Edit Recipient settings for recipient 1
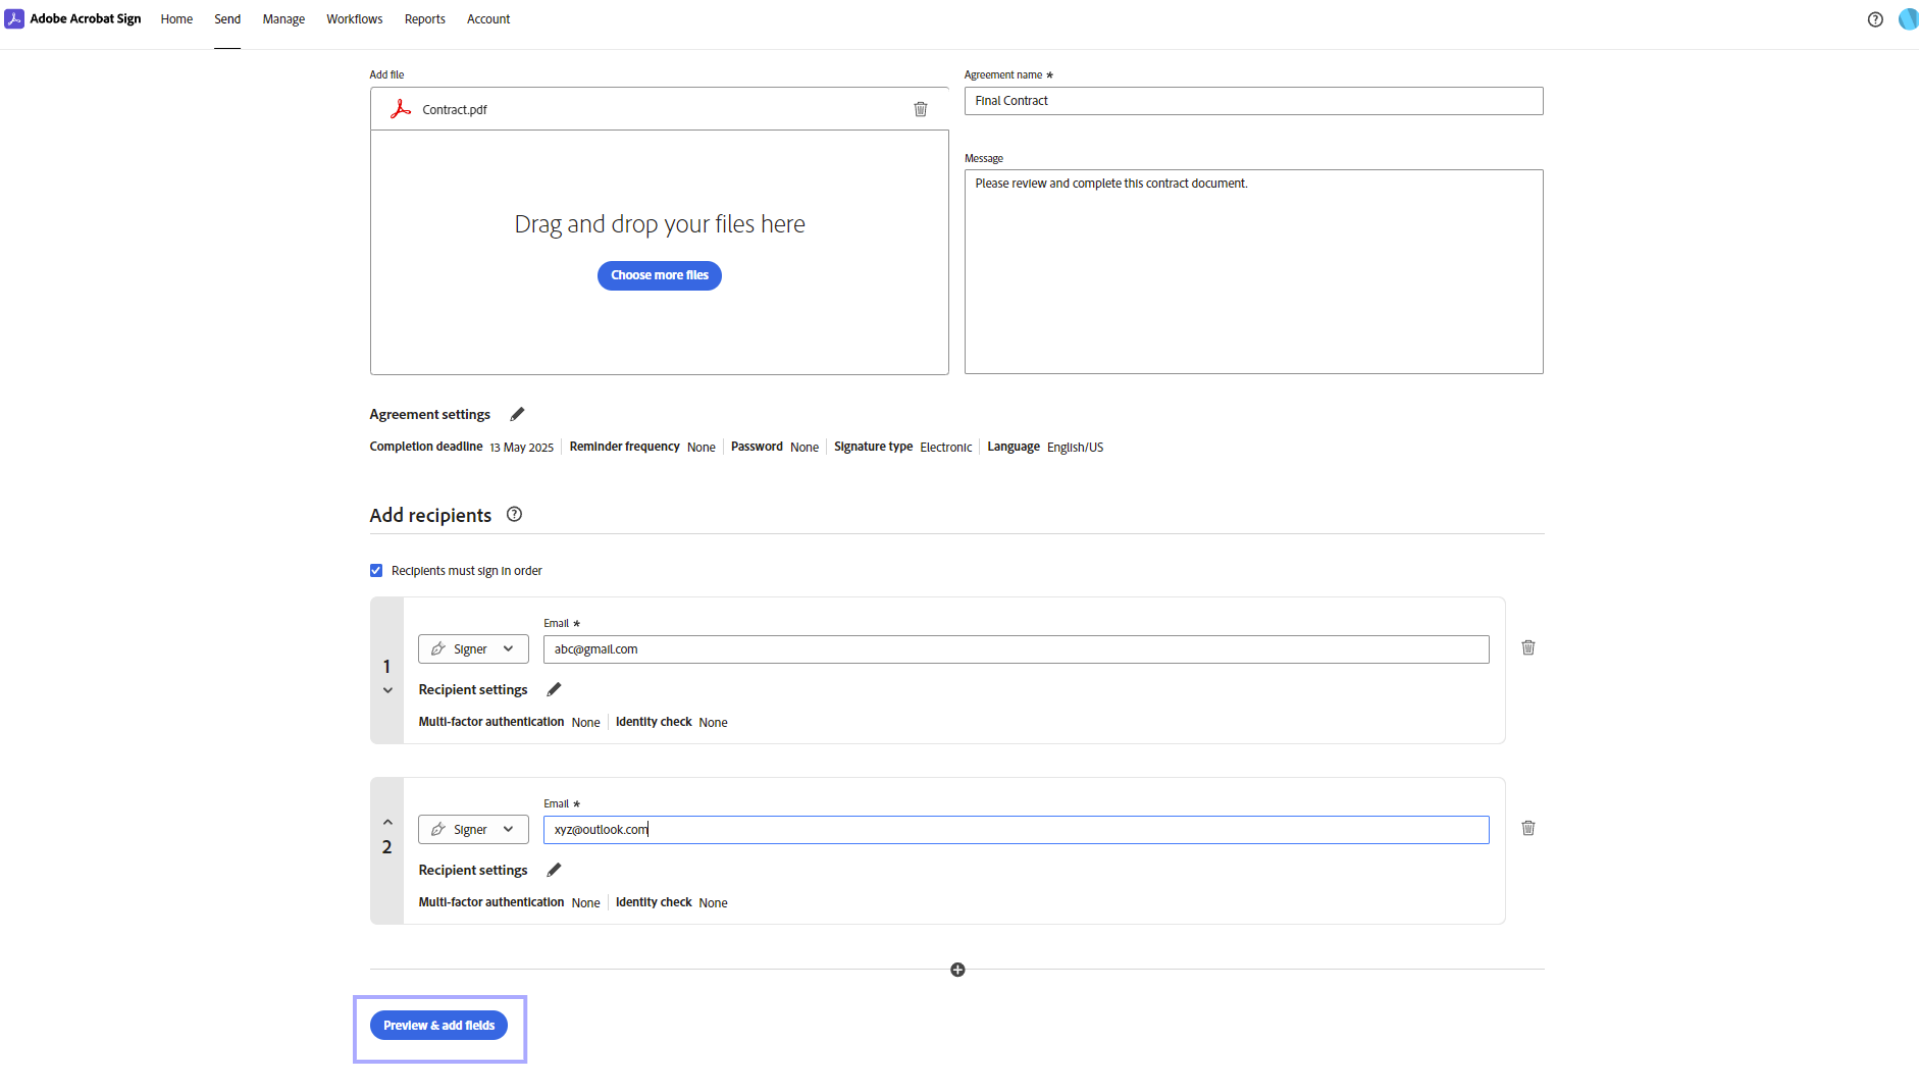Screen dimensions: 1919x1070 [x=554, y=689]
